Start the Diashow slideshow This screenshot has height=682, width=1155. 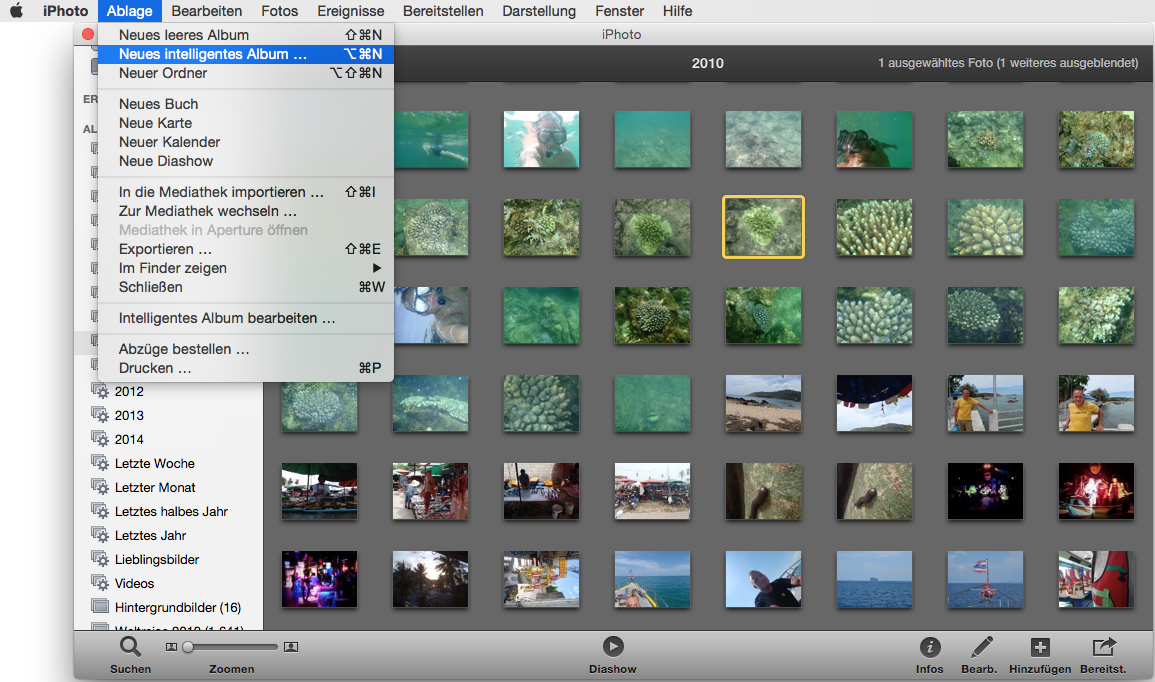[x=612, y=648]
